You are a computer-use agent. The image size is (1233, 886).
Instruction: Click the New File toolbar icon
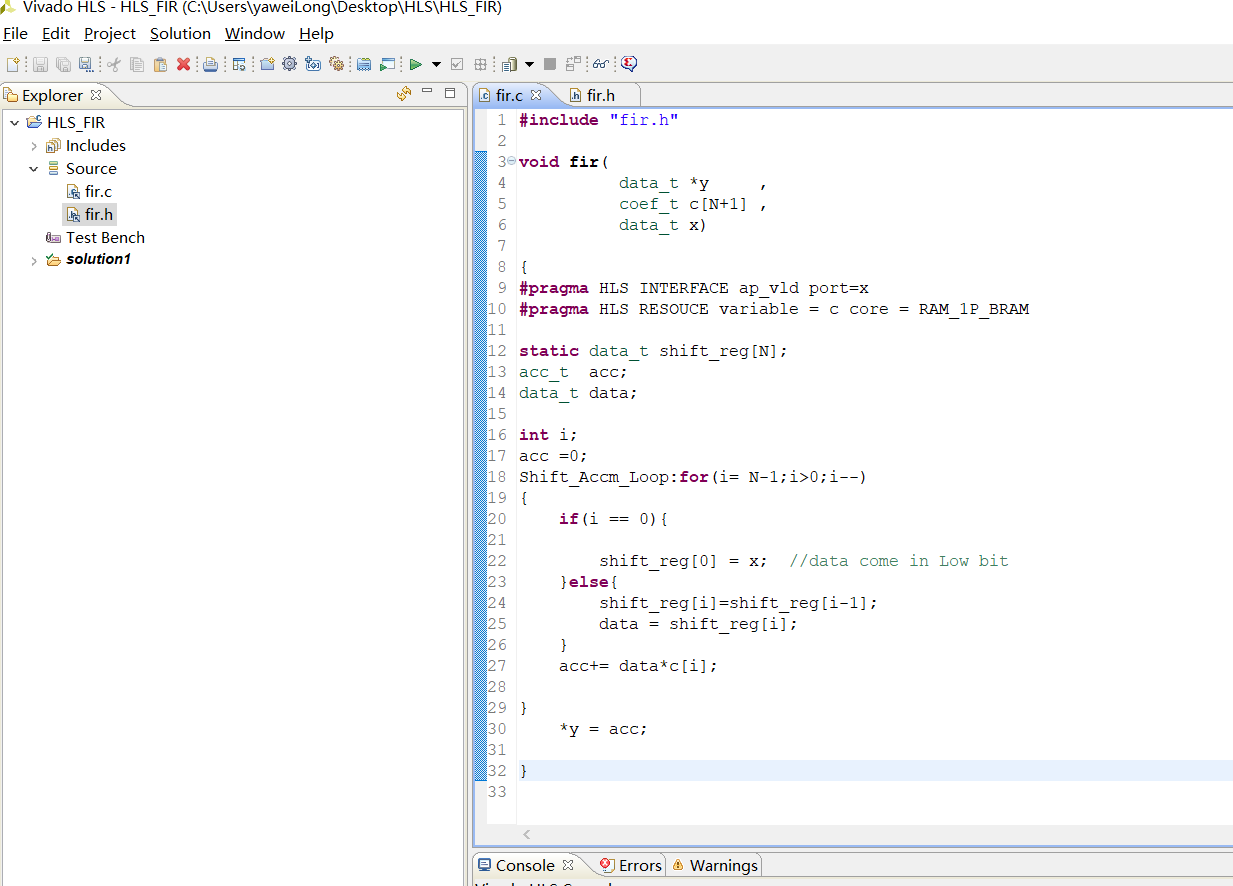(13, 64)
